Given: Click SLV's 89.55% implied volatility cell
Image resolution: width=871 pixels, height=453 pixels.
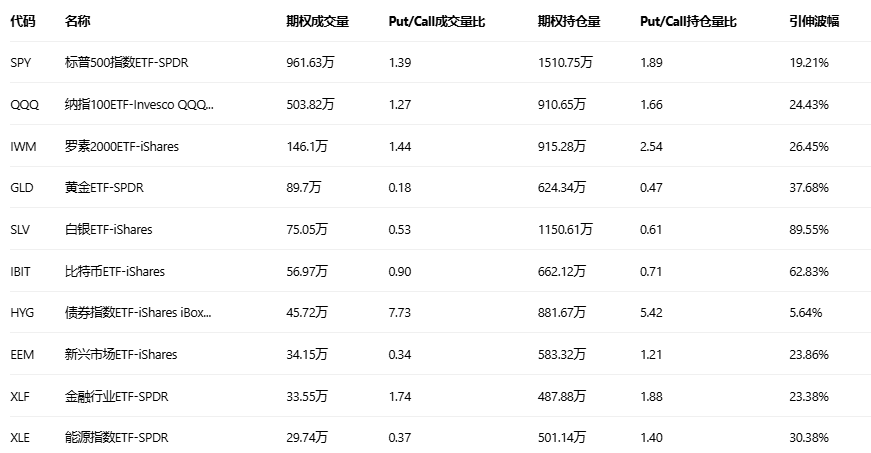Looking at the screenshot, I should pyautogui.click(x=810, y=229).
